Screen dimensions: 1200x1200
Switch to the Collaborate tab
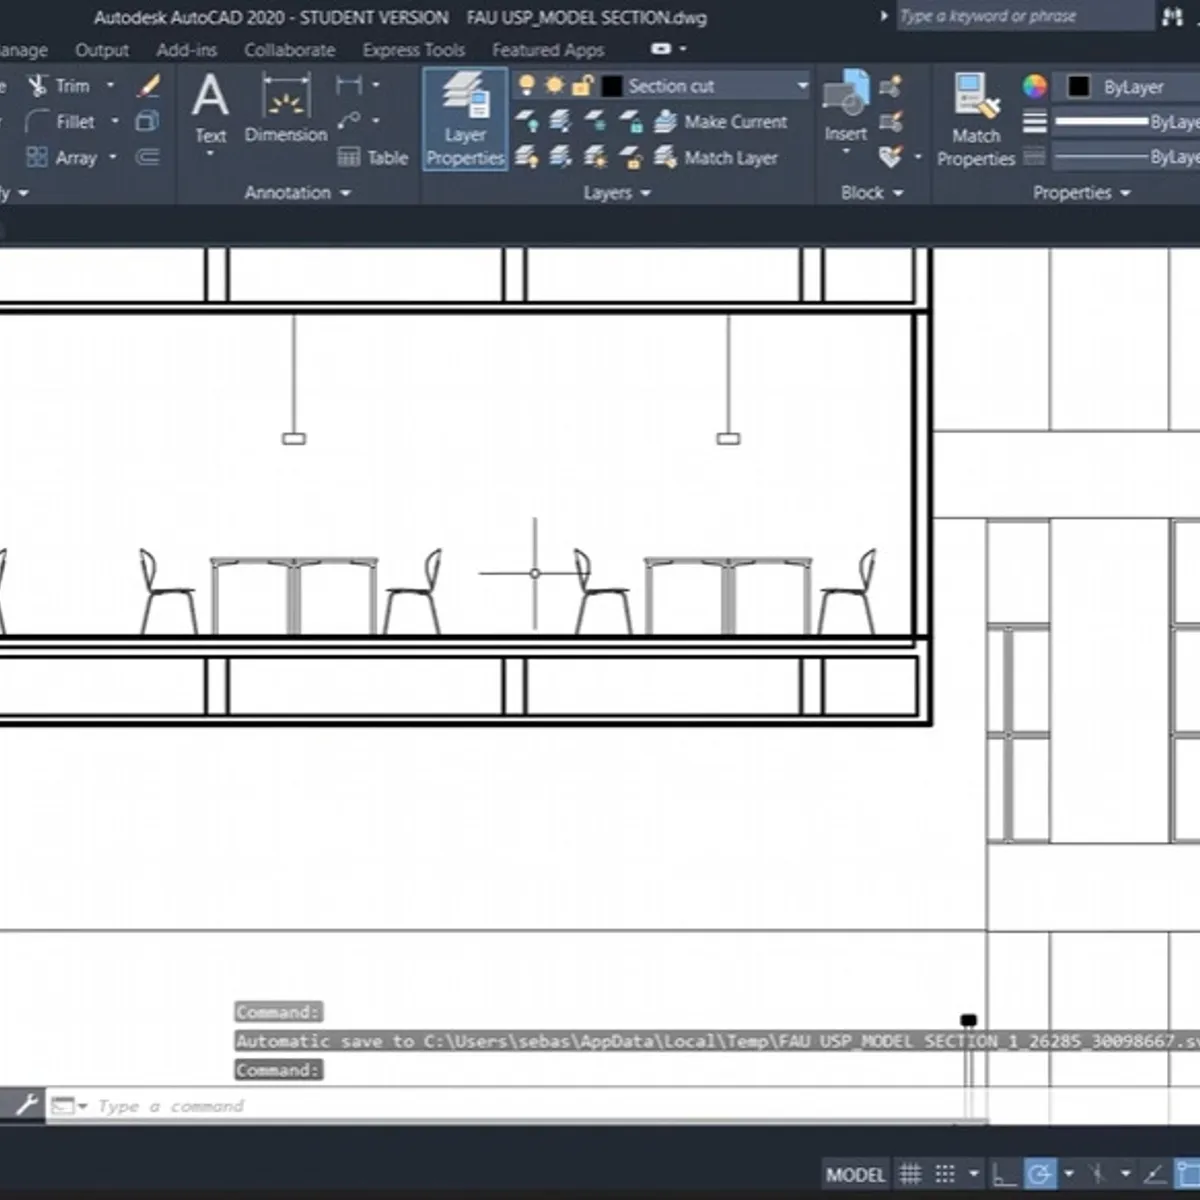point(289,49)
